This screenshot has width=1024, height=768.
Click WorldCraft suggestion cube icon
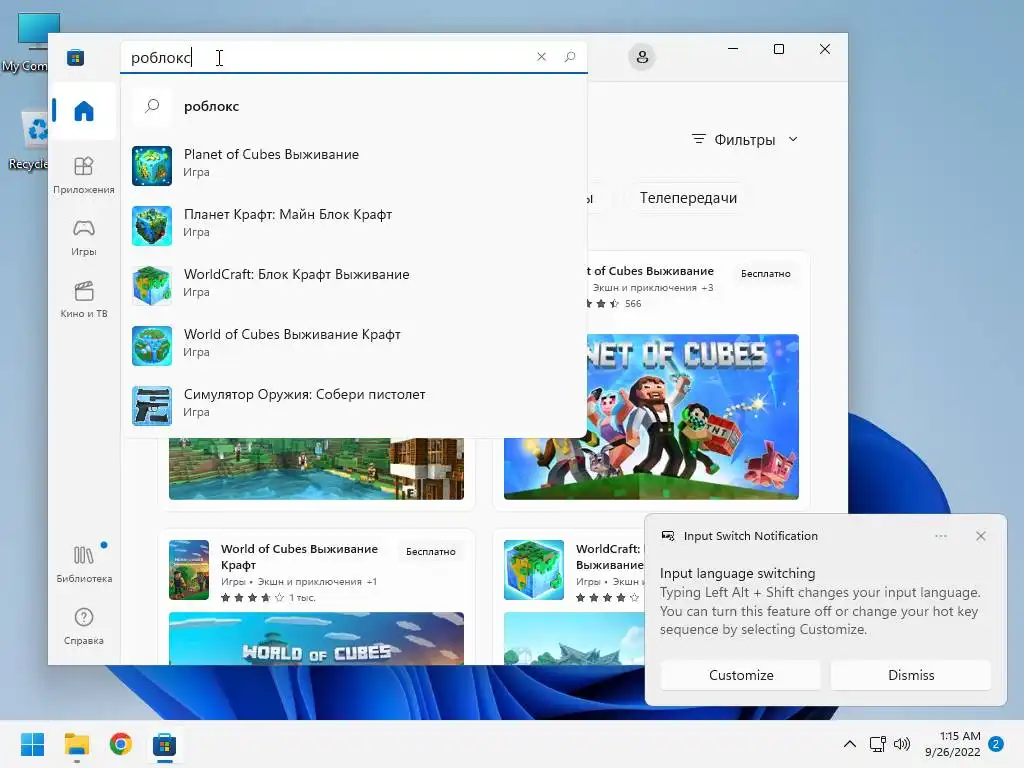tap(152, 286)
